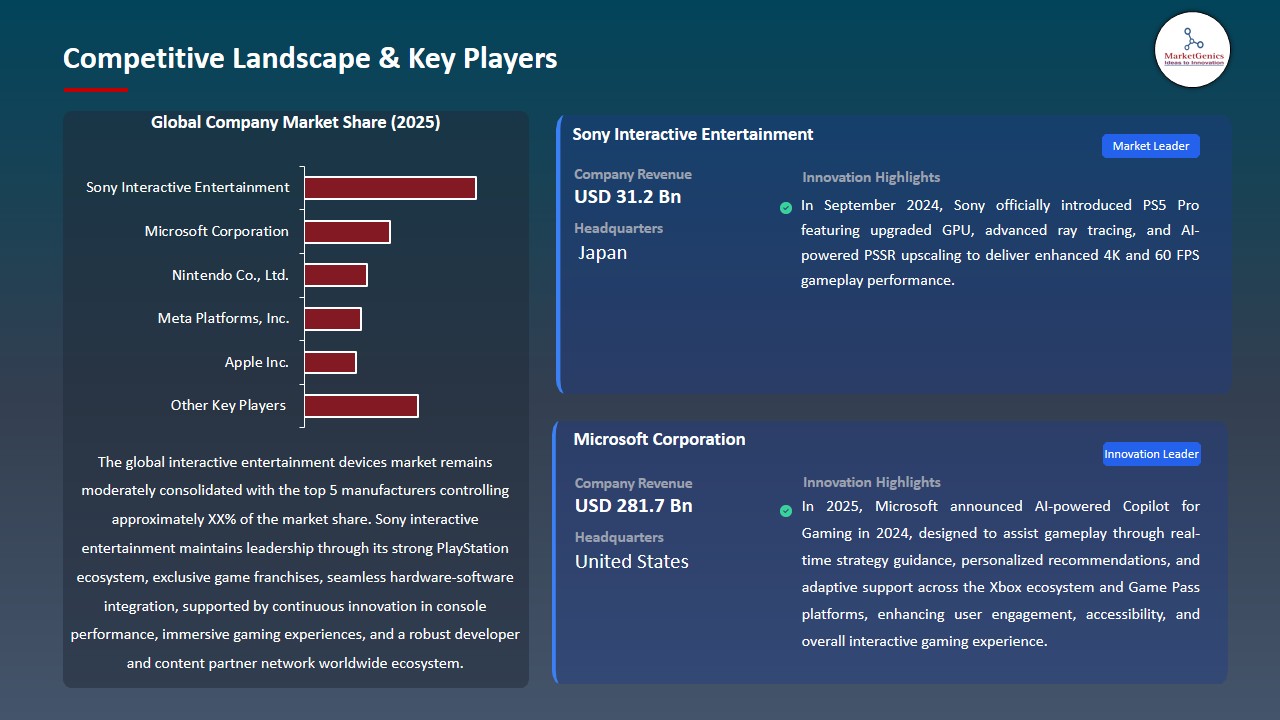Click the MarketGenics logo
1280x720 pixels.
pyautogui.click(x=1192, y=50)
